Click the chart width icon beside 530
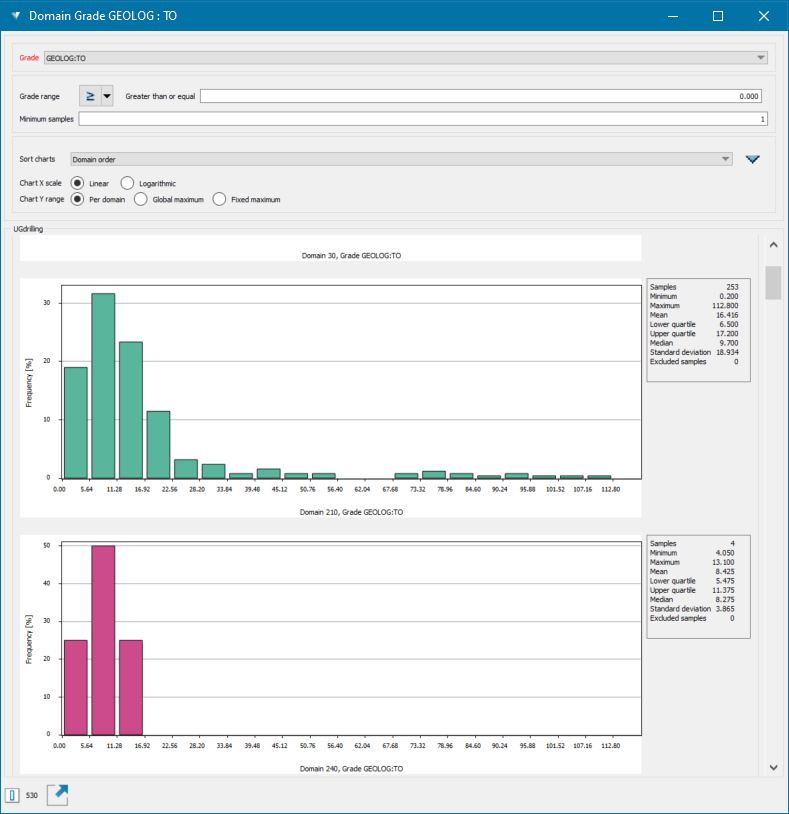This screenshot has height=814, width=789. (13, 795)
